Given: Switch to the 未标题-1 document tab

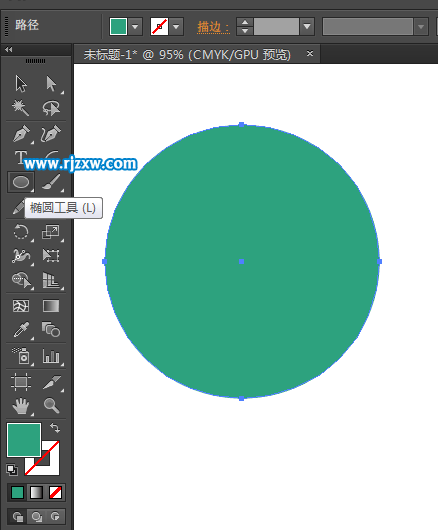Looking at the screenshot, I should point(187,54).
